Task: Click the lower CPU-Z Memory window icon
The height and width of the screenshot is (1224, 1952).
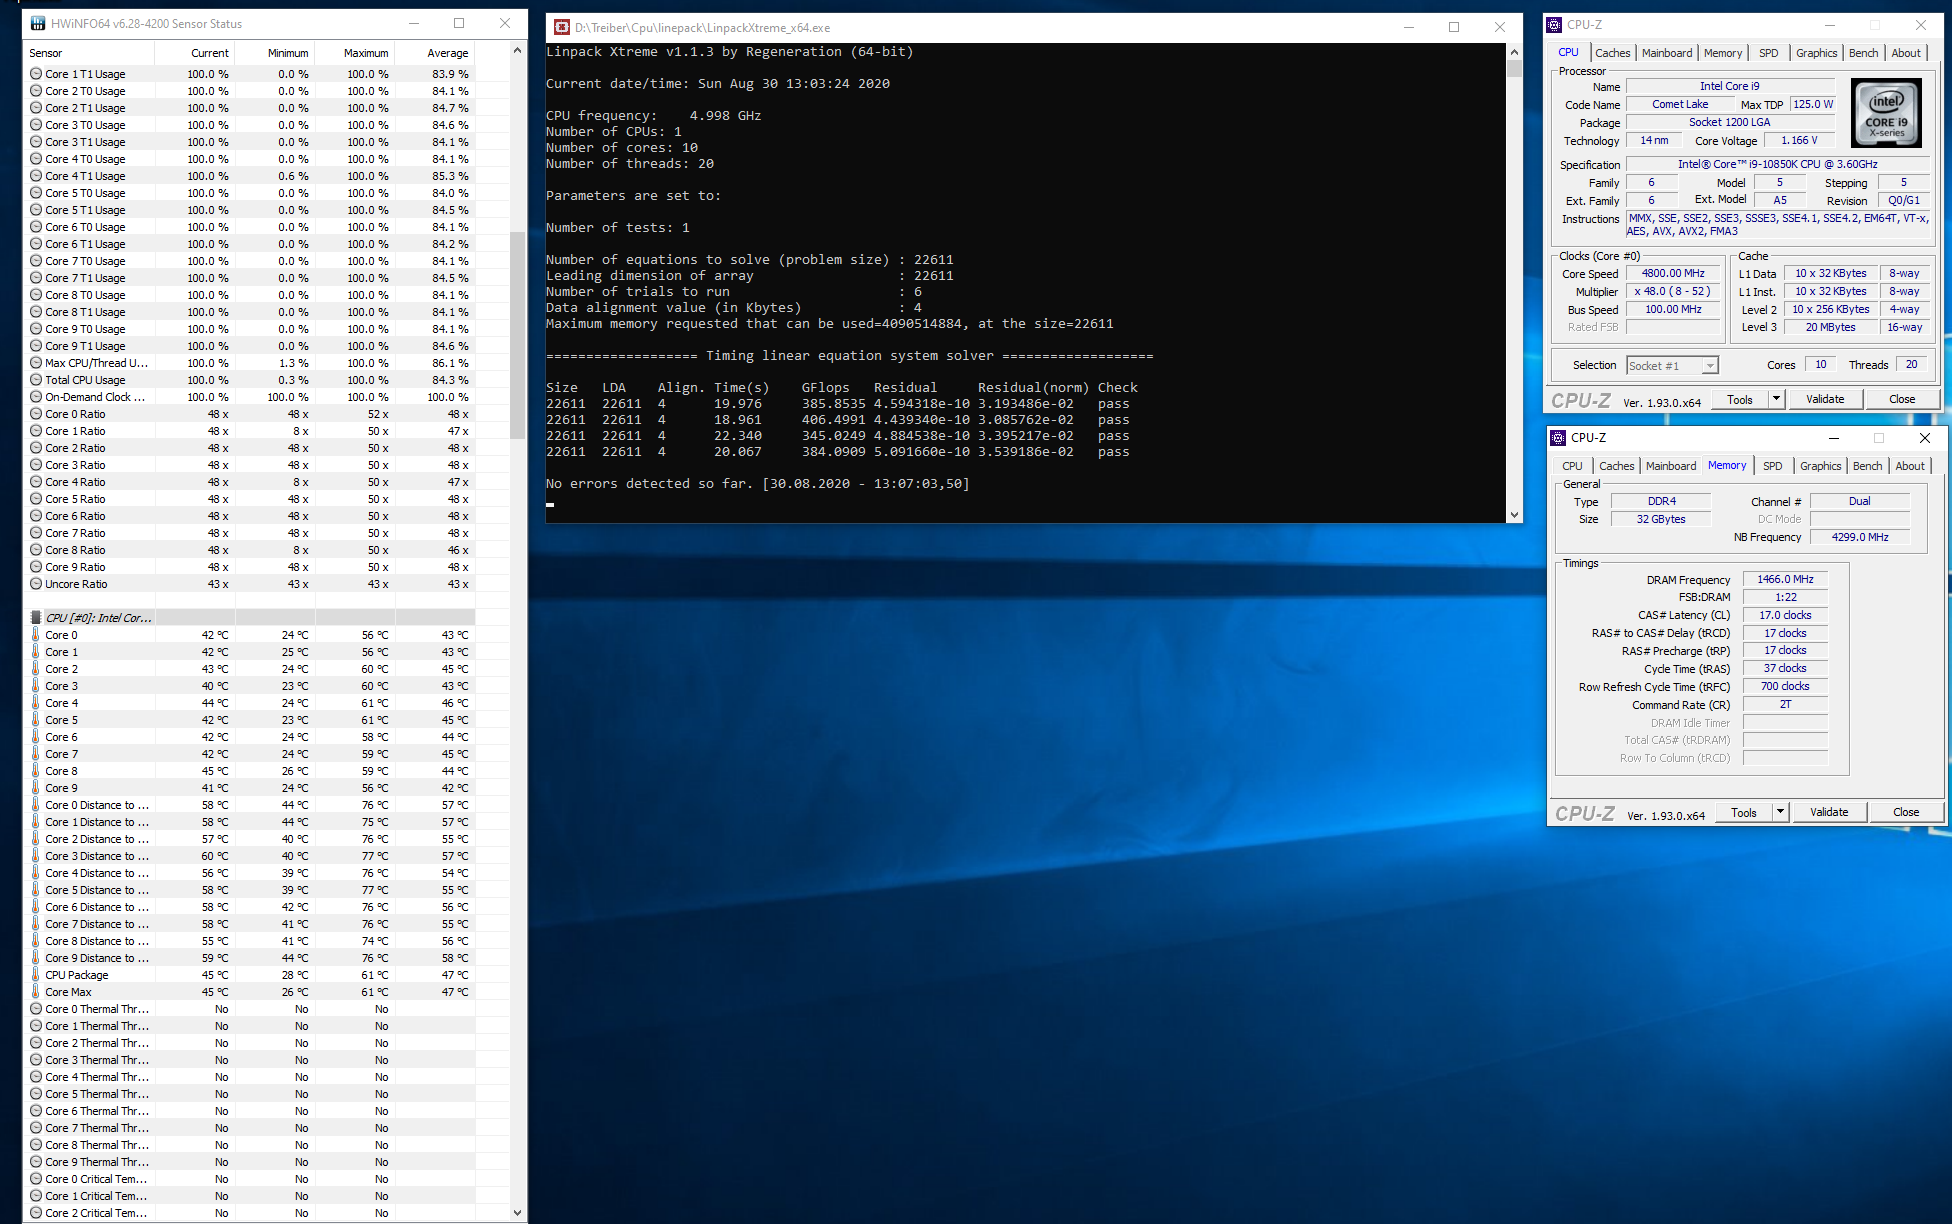Action: click(1558, 438)
